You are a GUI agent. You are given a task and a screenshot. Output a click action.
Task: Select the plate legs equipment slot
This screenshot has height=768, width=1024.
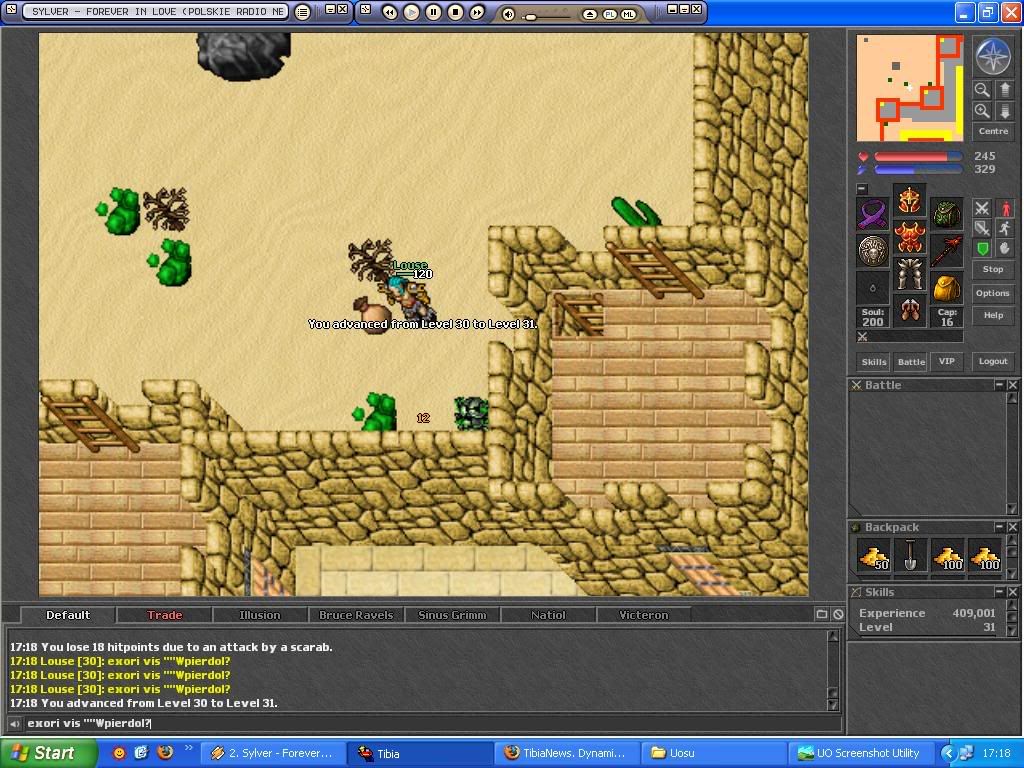[910, 274]
